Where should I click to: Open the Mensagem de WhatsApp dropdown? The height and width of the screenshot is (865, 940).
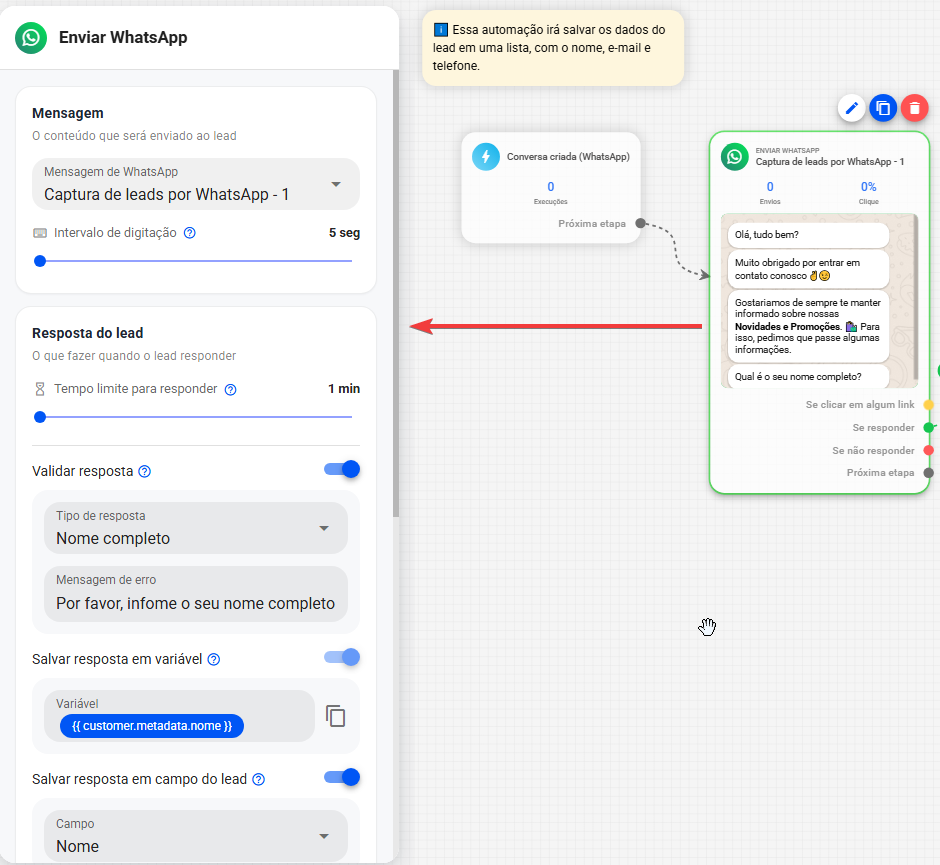(x=196, y=184)
